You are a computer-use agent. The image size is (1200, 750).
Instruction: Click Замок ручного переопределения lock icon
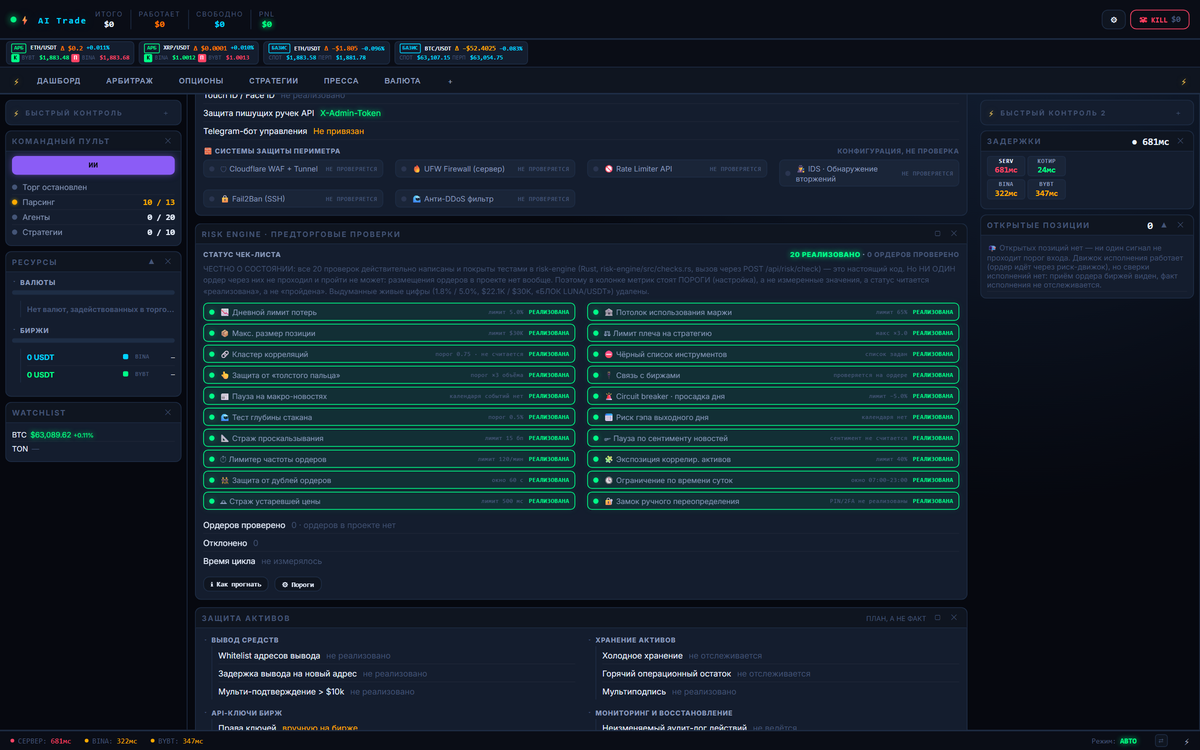coord(608,501)
